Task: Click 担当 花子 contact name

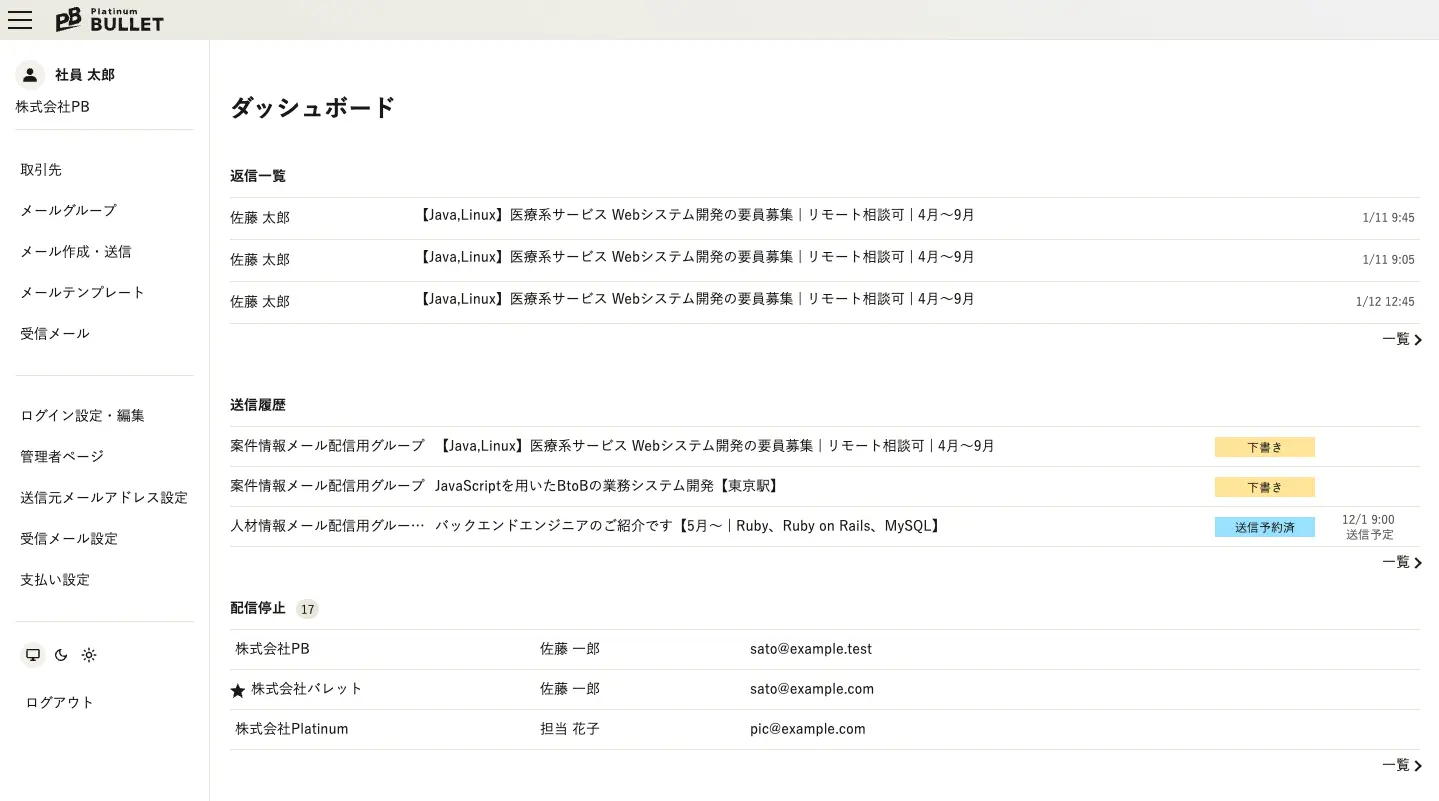Action: (570, 729)
